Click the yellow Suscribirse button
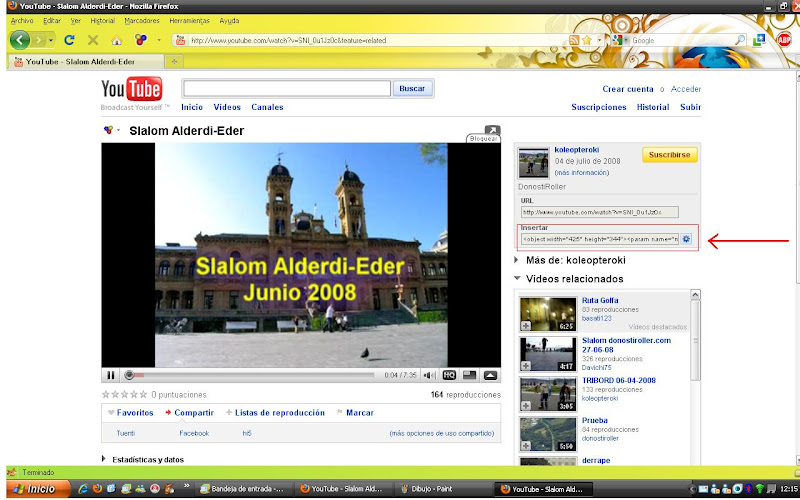This screenshot has width=800, height=500. point(669,156)
